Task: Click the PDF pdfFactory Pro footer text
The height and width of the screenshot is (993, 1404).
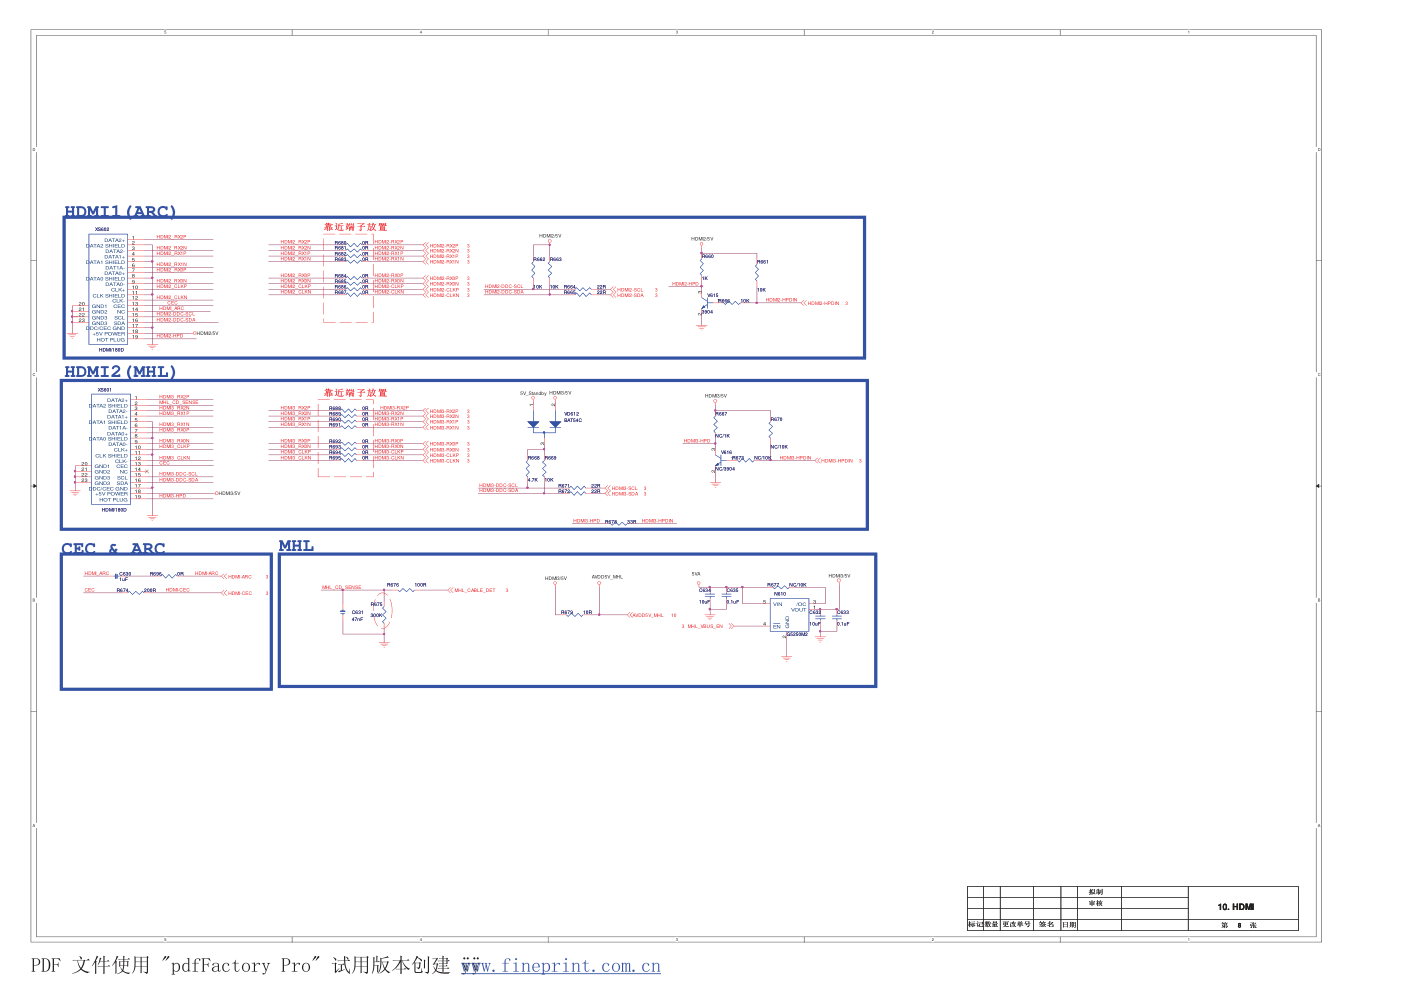Action: (x=240, y=966)
